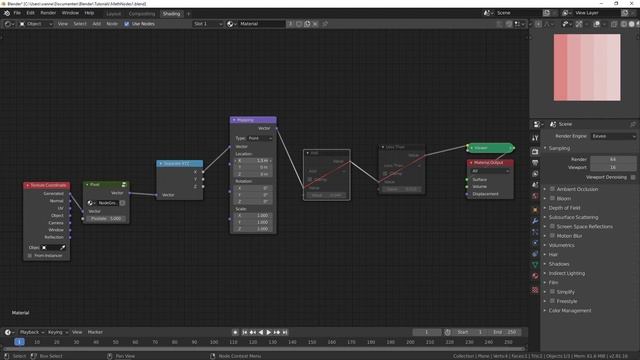Click the Viewport samples field
Image resolution: width=640 pixels, height=360 pixels.
613,167
